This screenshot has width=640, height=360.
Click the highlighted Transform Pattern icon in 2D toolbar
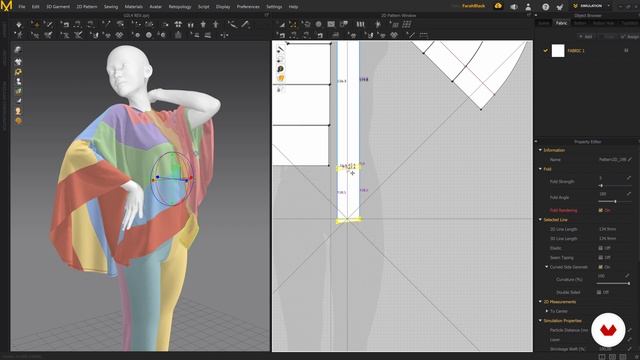point(293,24)
